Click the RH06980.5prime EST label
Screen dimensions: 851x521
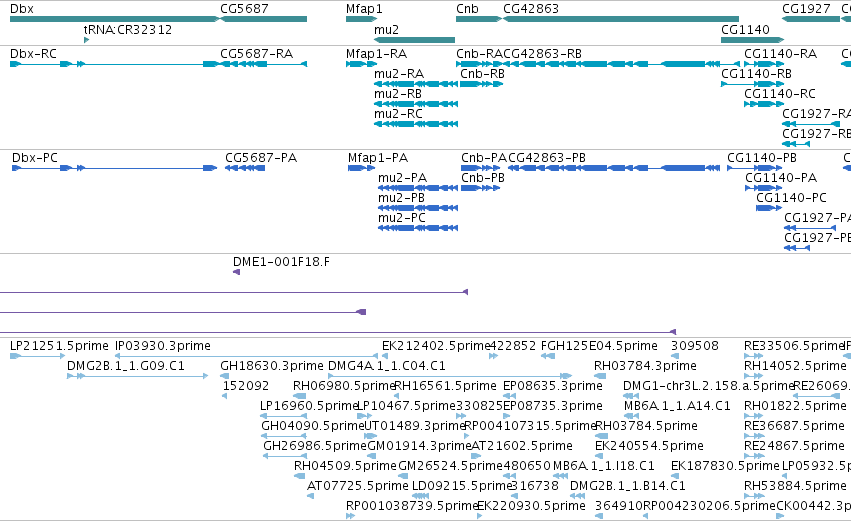[344, 386]
